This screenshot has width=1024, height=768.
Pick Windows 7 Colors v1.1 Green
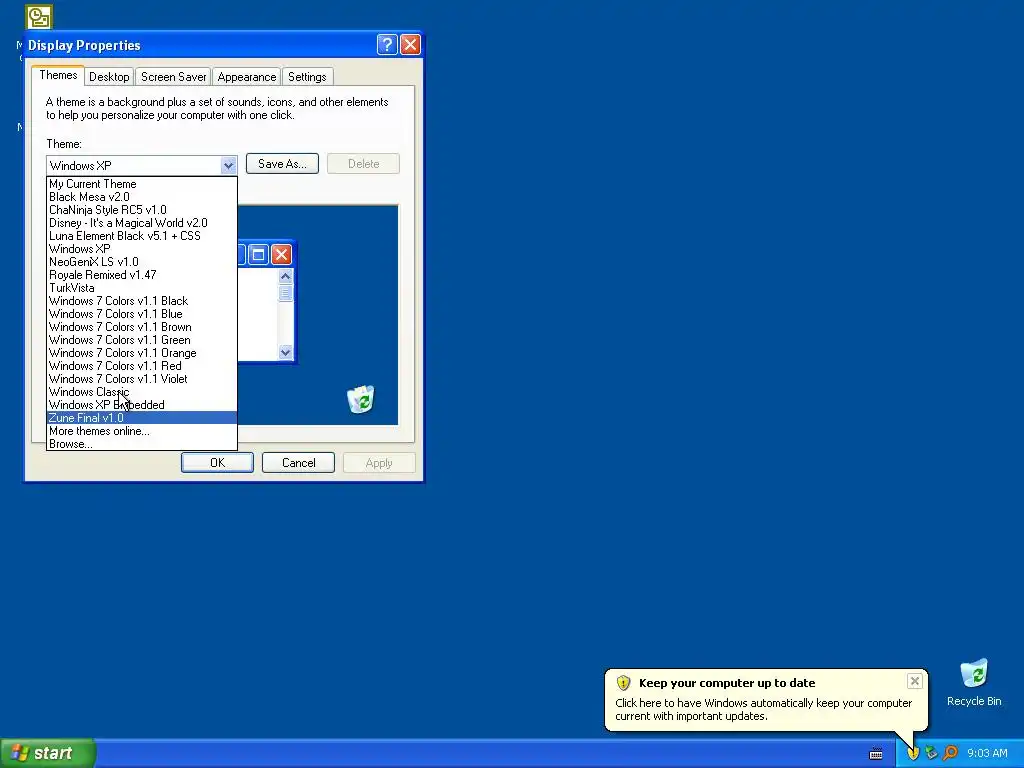click(x=142, y=340)
